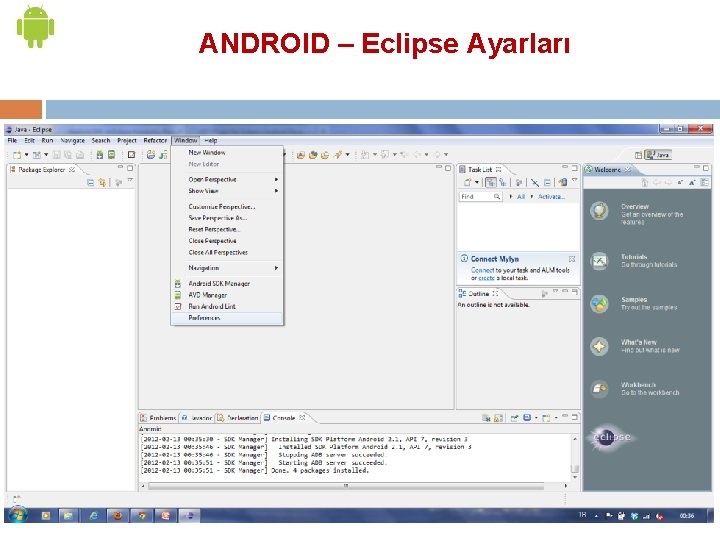This screenshot has width=720, height=540.
Task: Click the Synchronize icon in Task List
Action: click(562, 182)
